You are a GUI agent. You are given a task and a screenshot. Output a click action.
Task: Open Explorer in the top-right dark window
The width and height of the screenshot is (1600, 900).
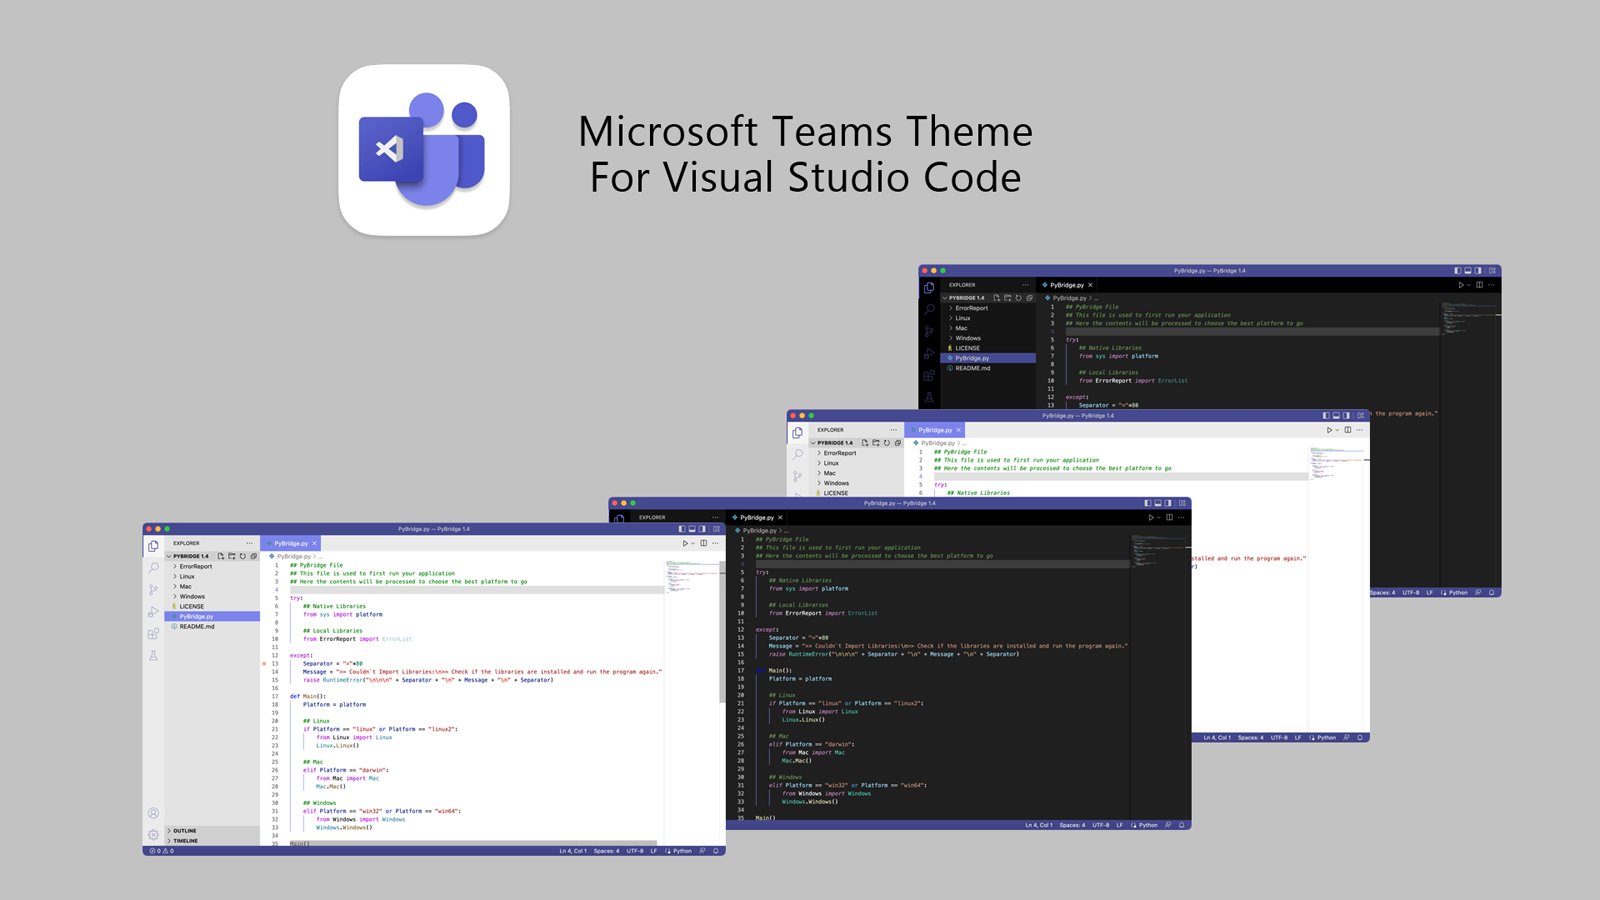pos(929,288)
